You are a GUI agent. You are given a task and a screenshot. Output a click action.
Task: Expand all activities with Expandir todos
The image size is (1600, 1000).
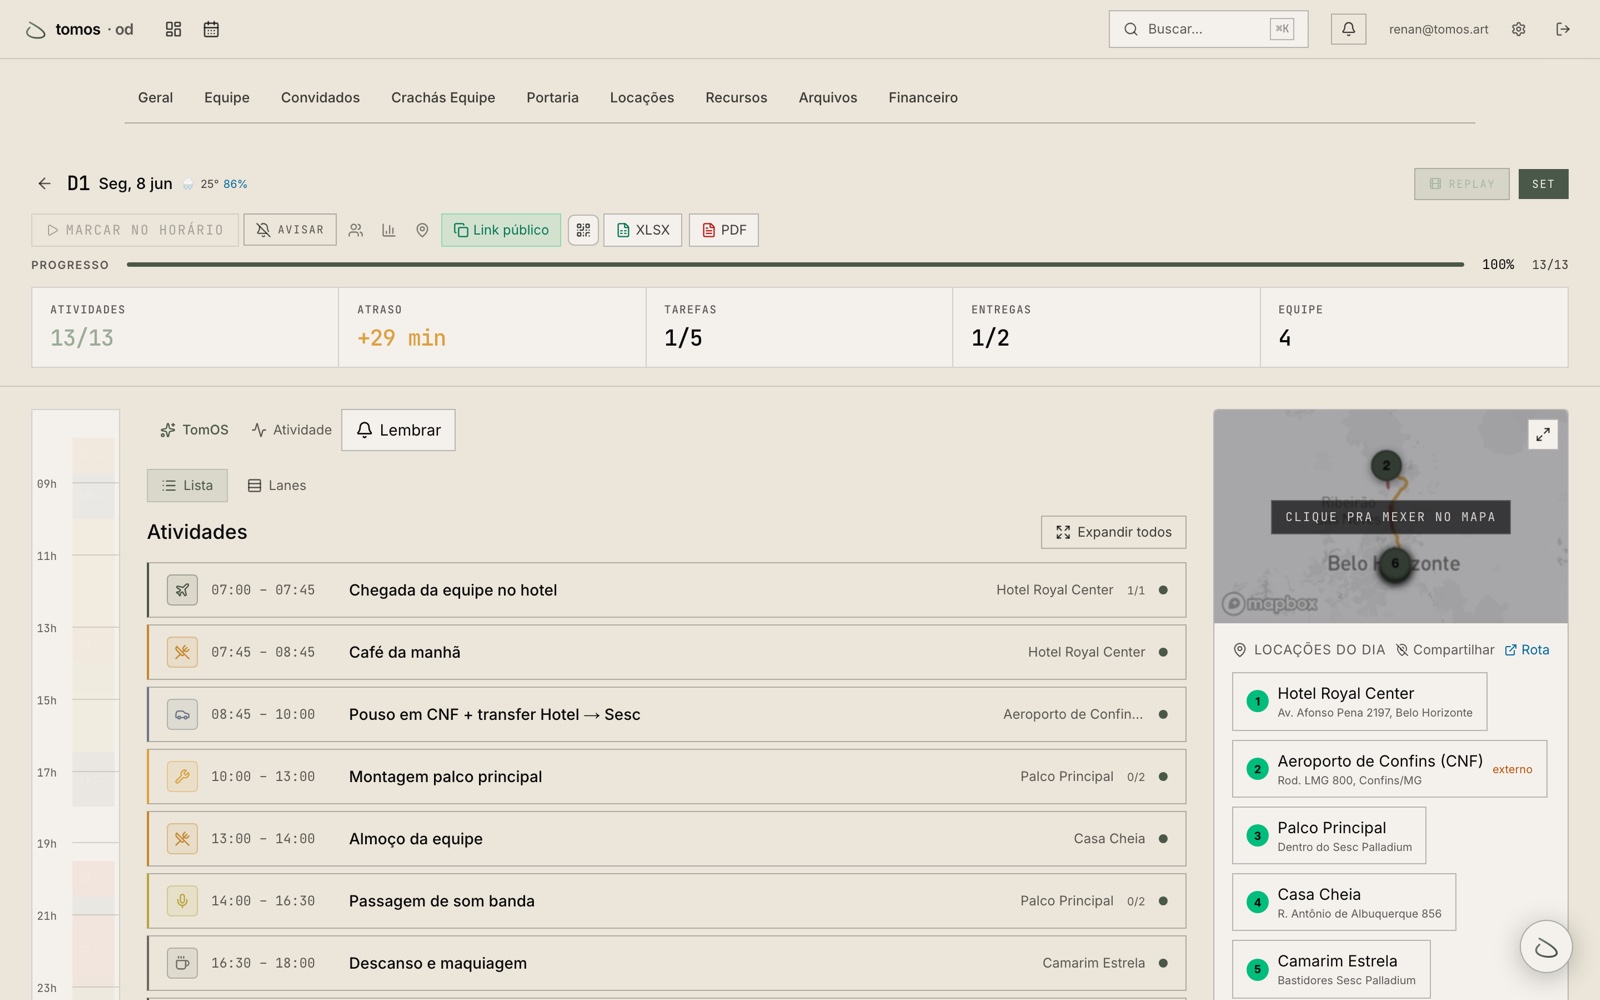click(1113, 532)
